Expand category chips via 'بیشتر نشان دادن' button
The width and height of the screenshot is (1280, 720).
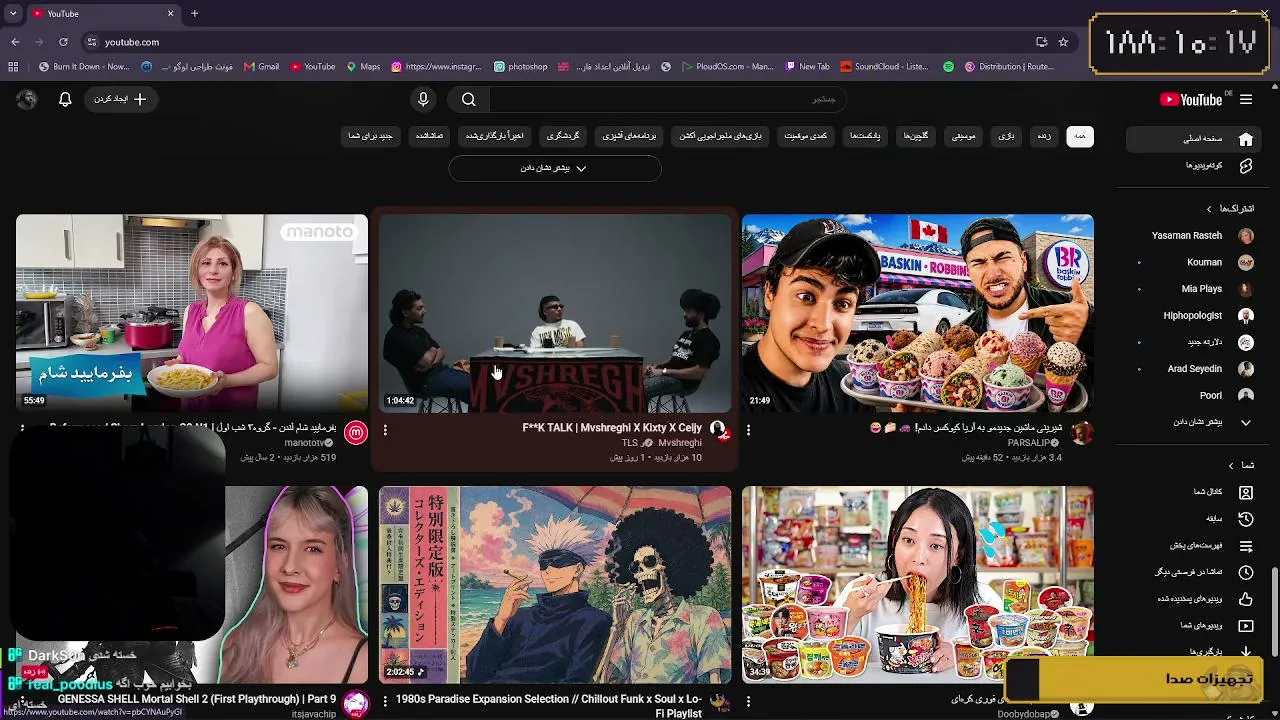(555, 168)
